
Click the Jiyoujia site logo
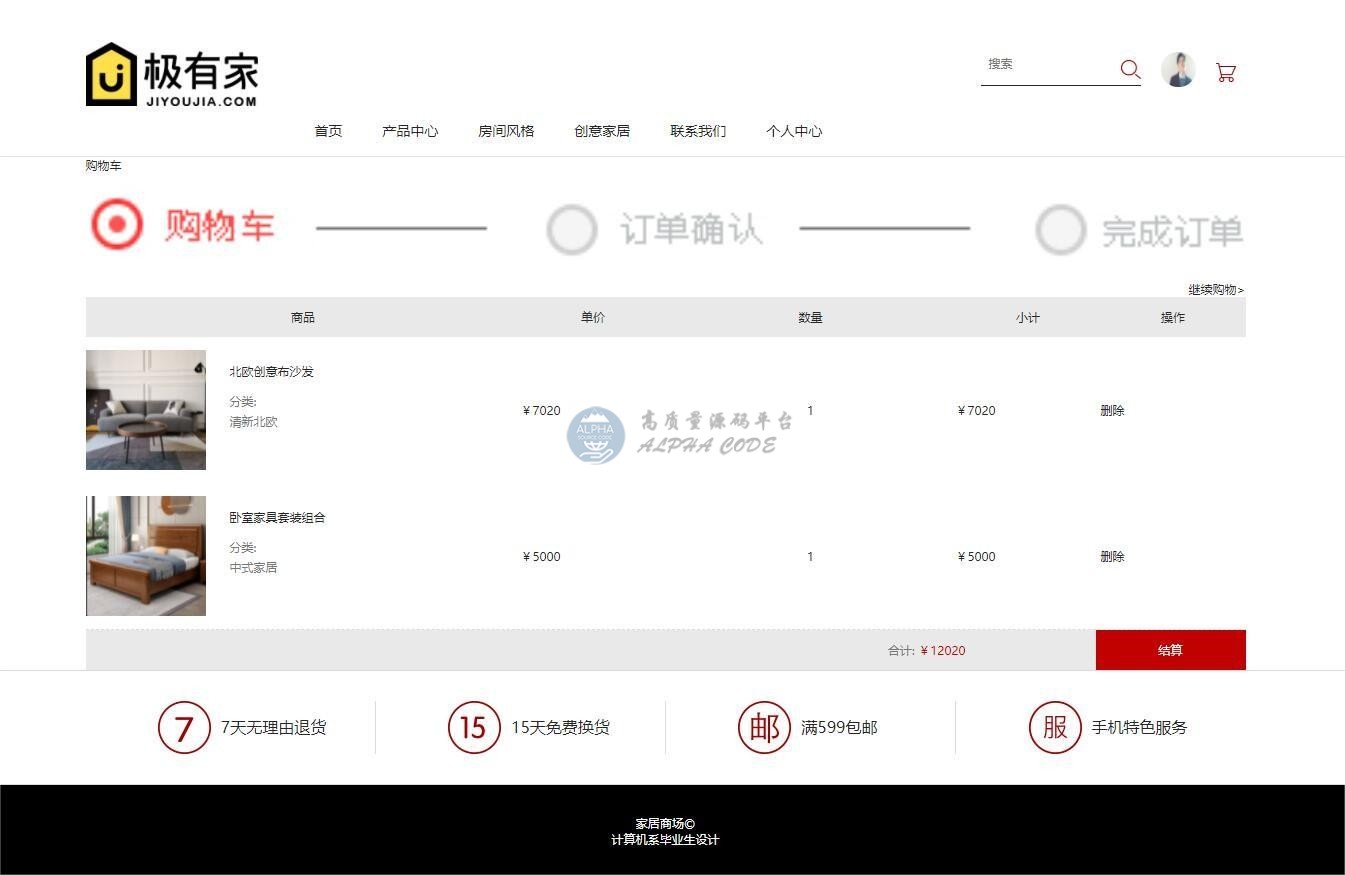point(172,74)
